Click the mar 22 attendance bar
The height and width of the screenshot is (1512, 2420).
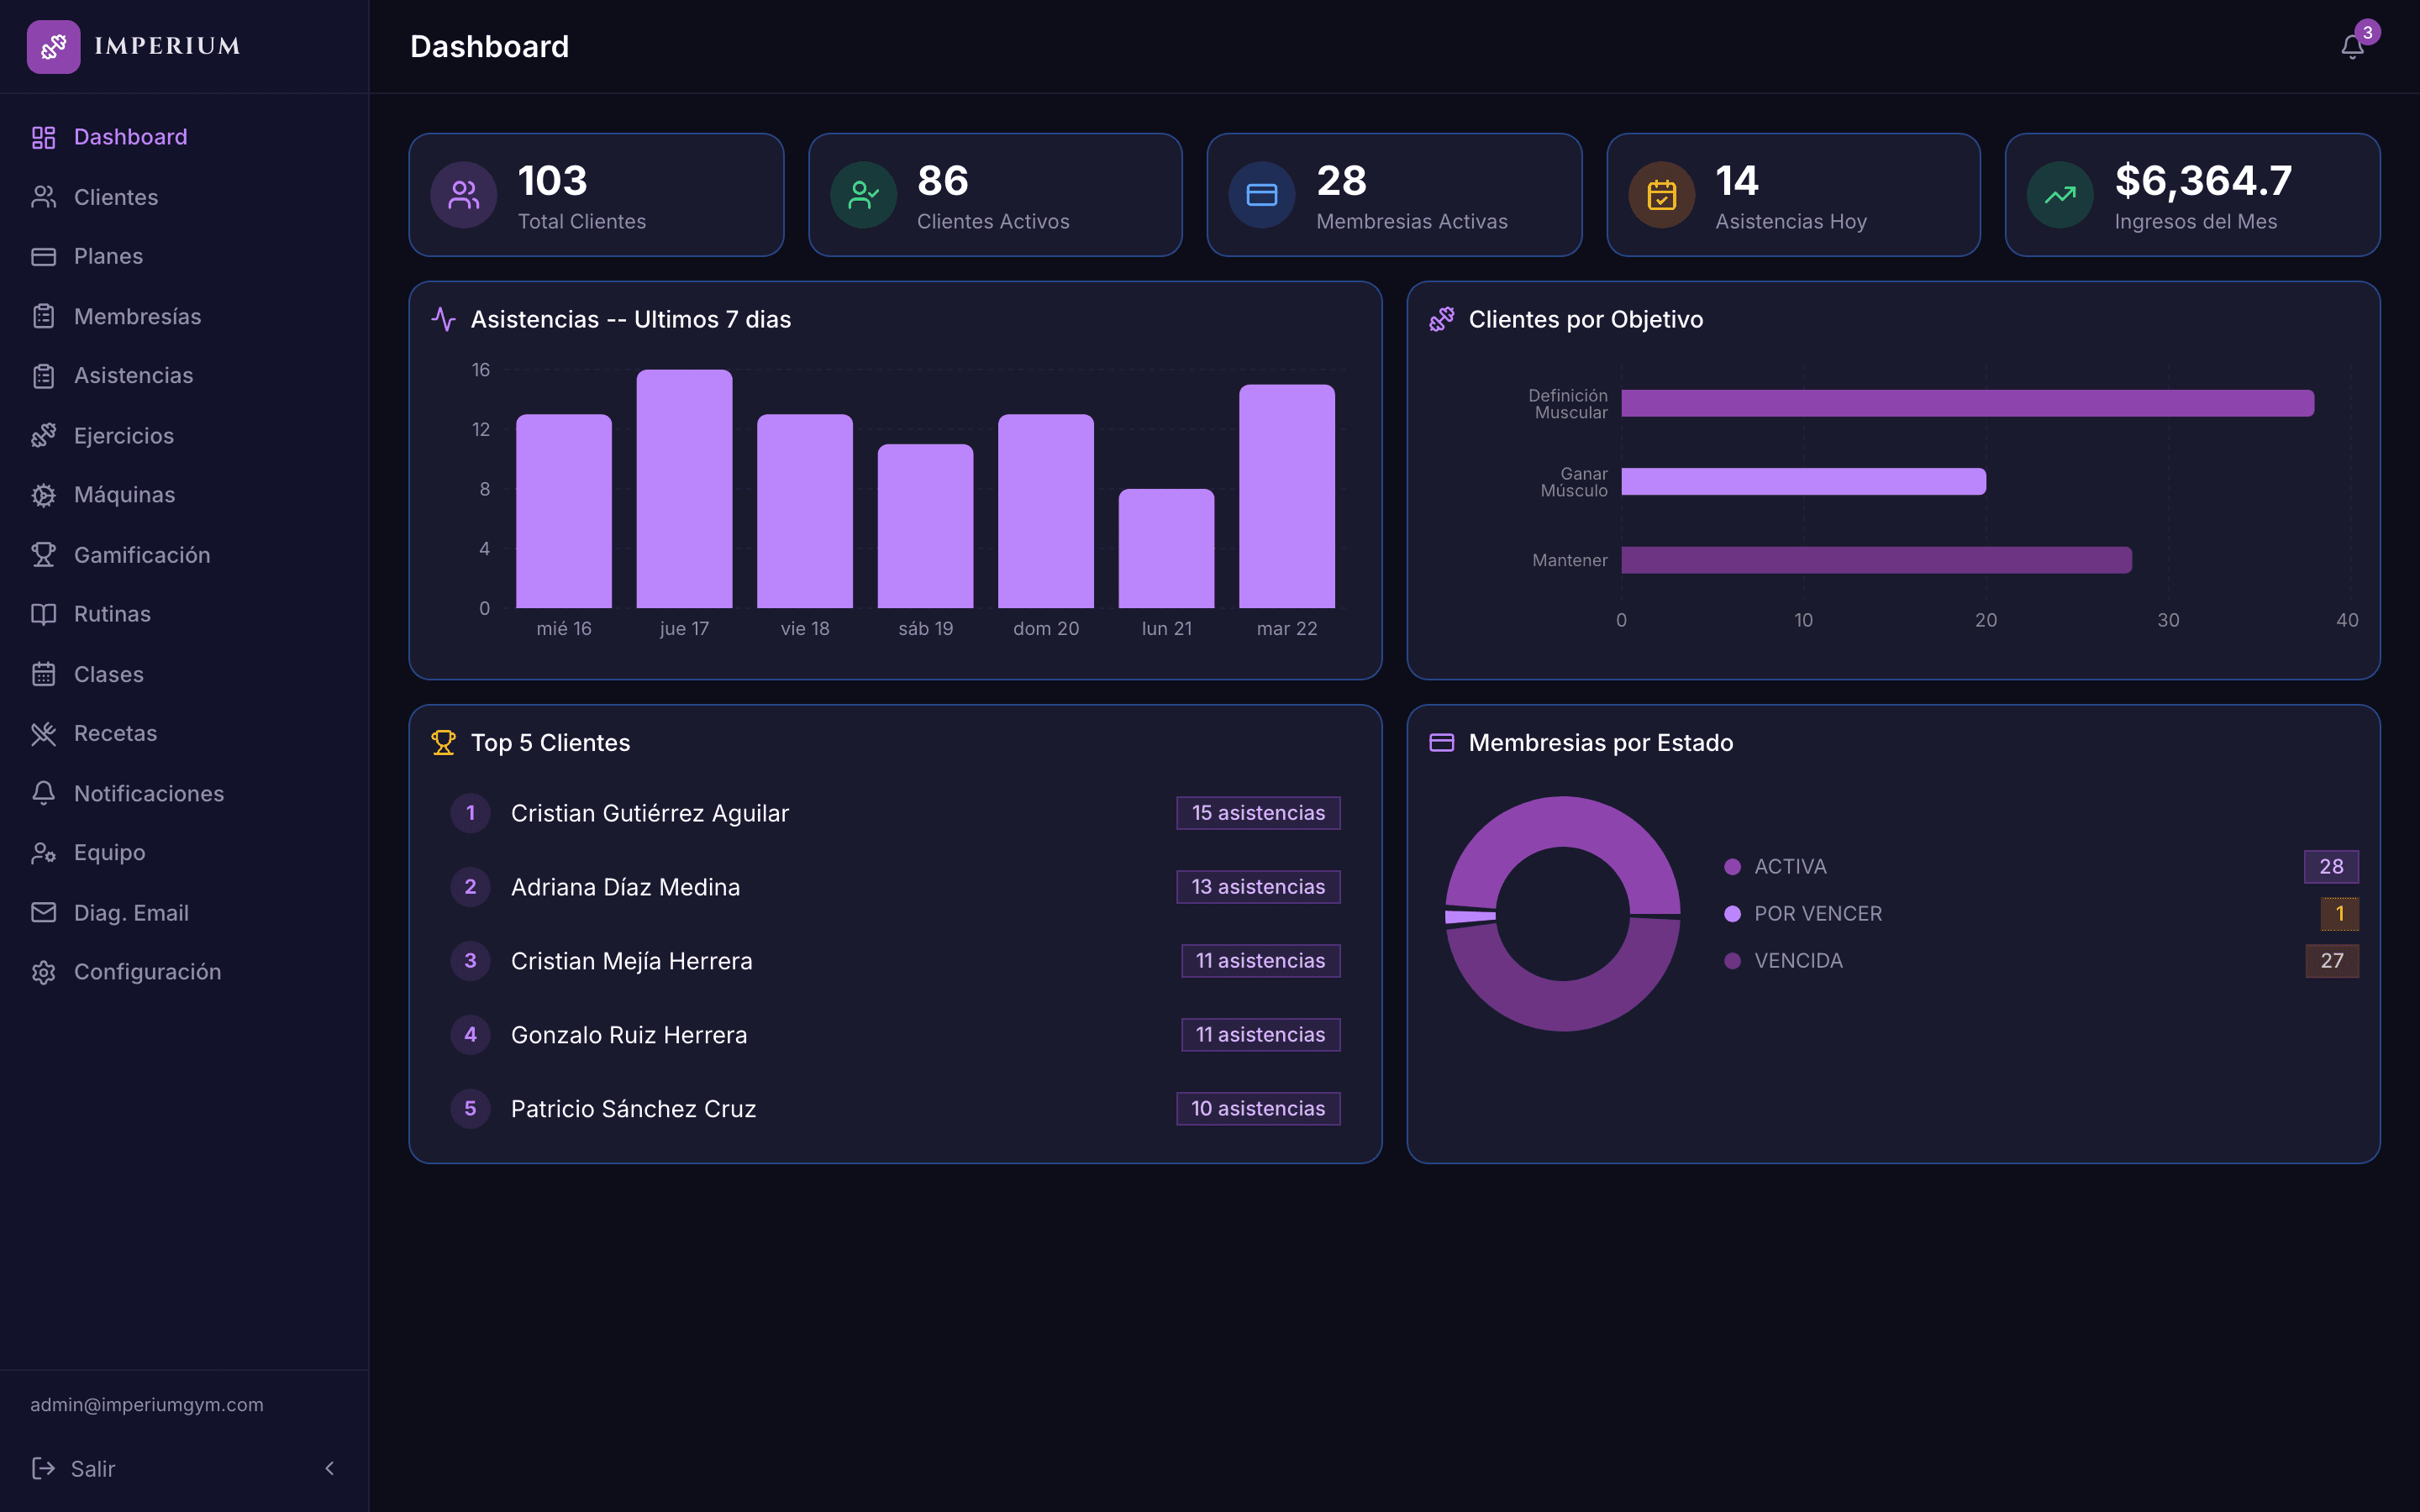point(1287,496)
